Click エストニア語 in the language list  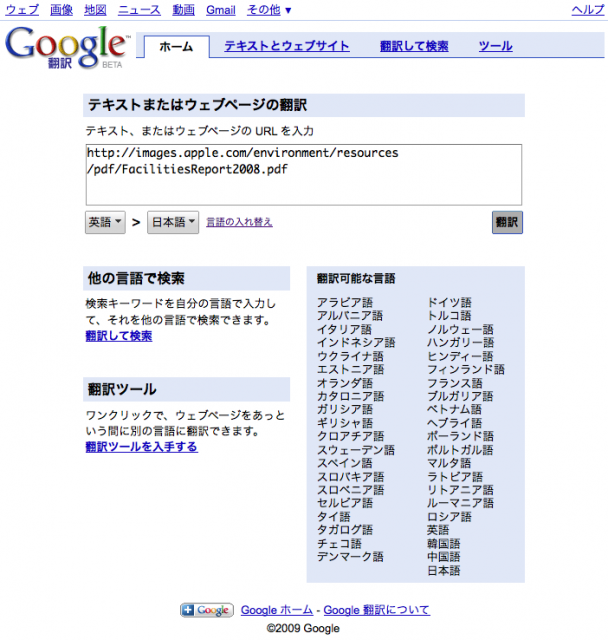(x=351, y=369)
